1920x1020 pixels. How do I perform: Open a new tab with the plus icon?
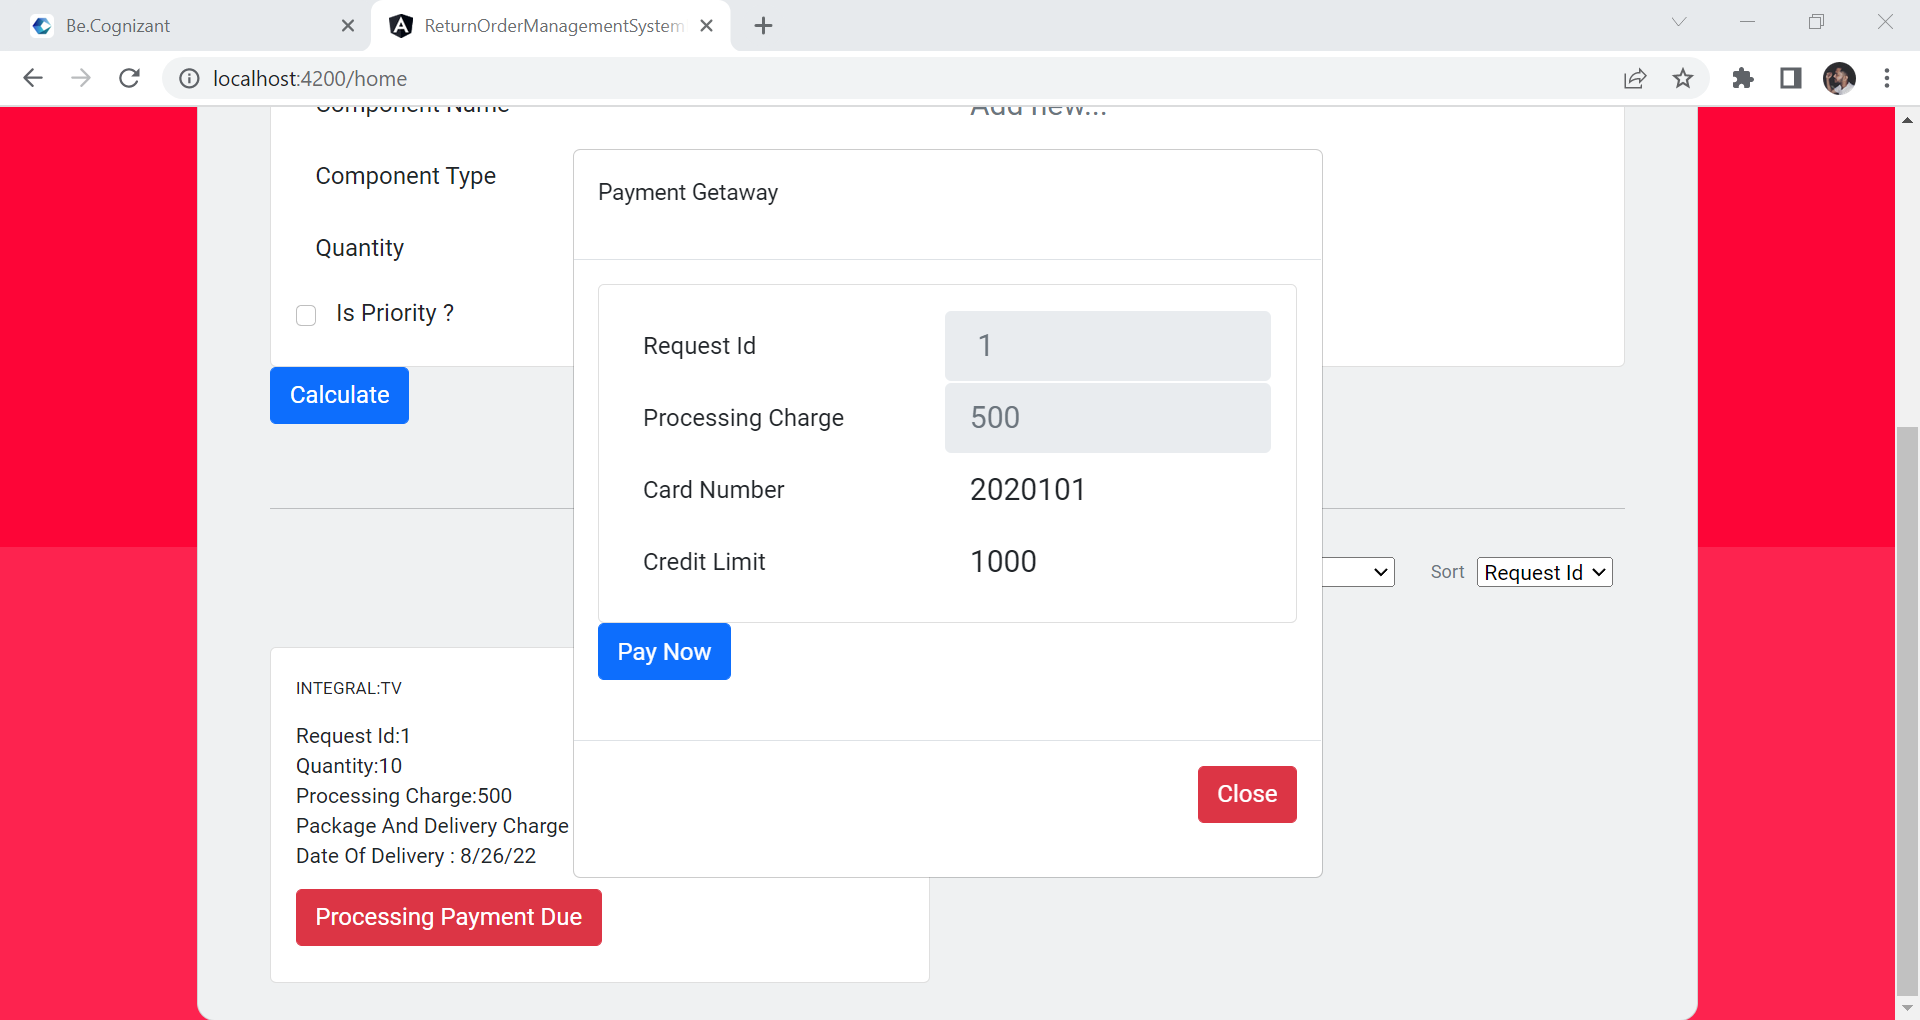pyautogui.click(x=764, y=26)
